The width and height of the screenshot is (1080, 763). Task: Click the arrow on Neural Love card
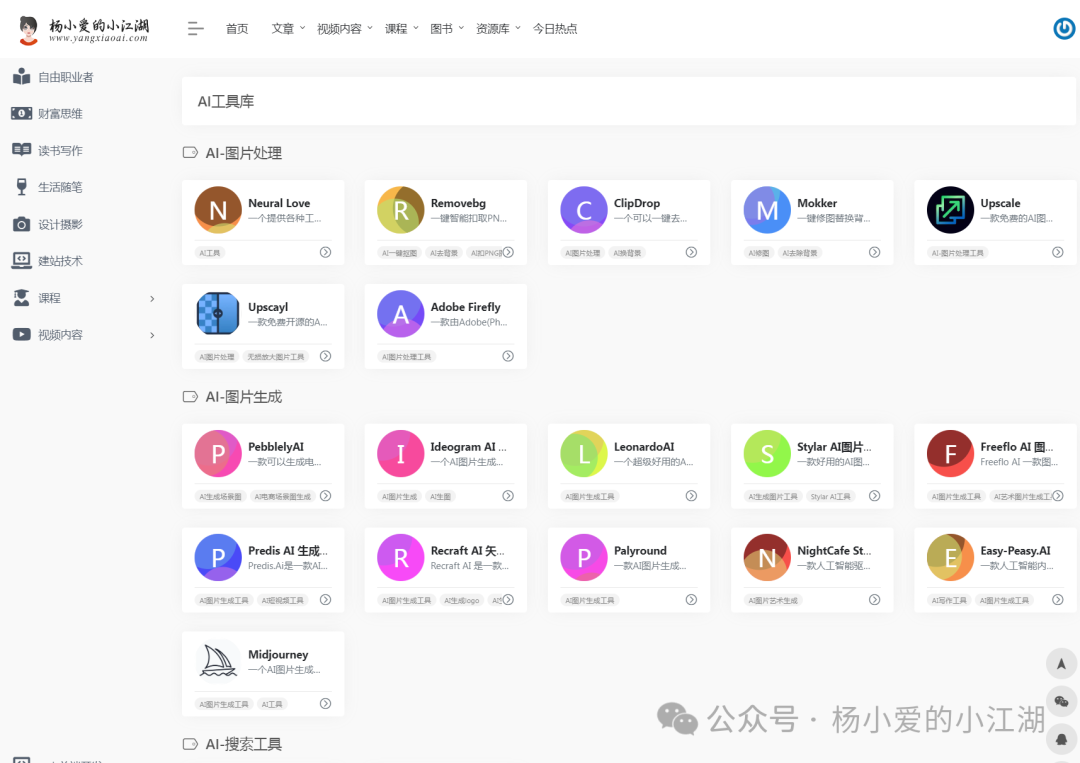pos(325,252)
